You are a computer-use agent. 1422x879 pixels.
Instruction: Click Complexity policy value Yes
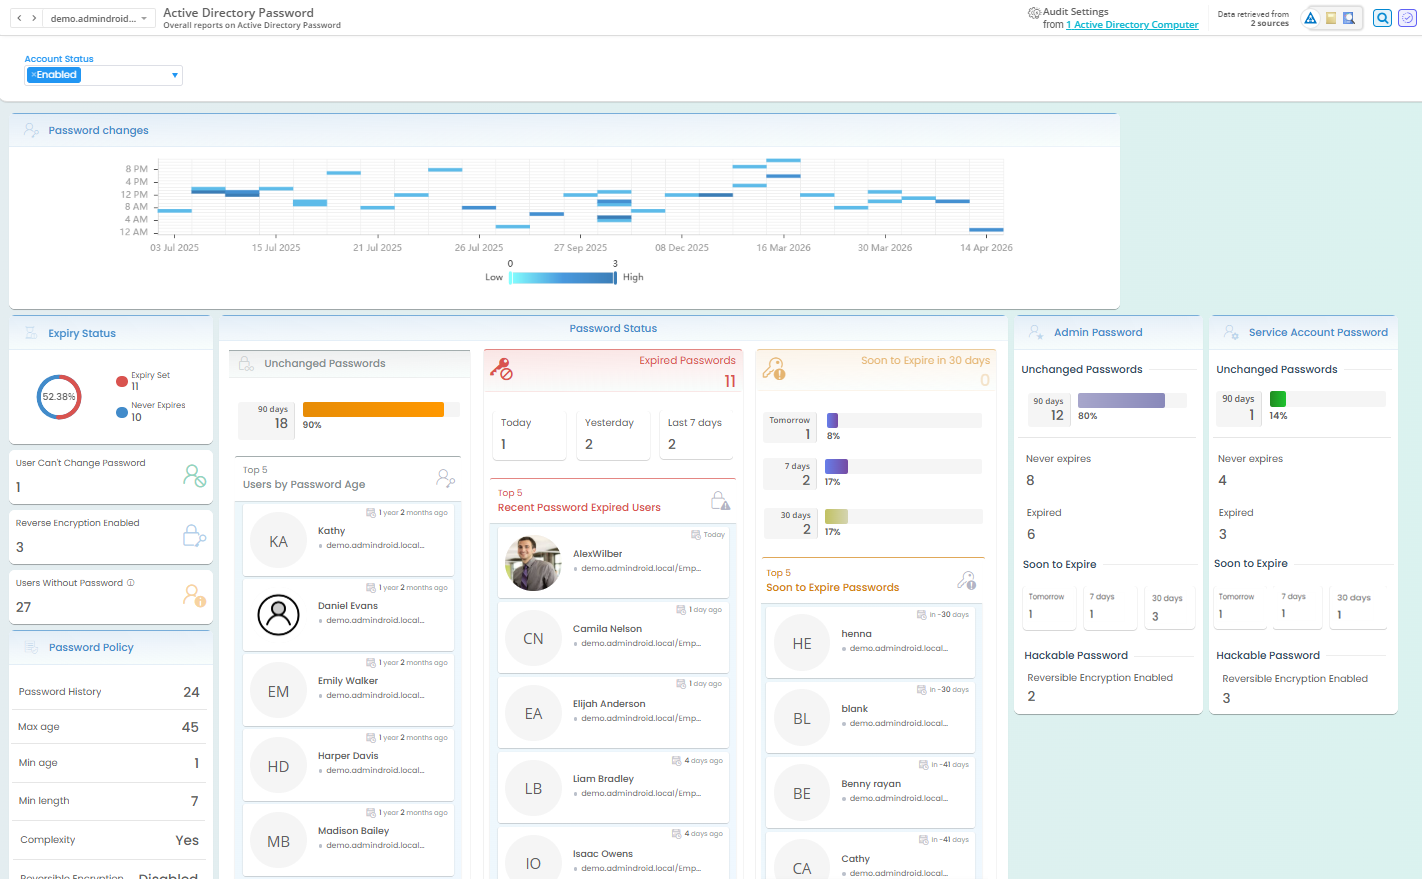tap(187, 840)
